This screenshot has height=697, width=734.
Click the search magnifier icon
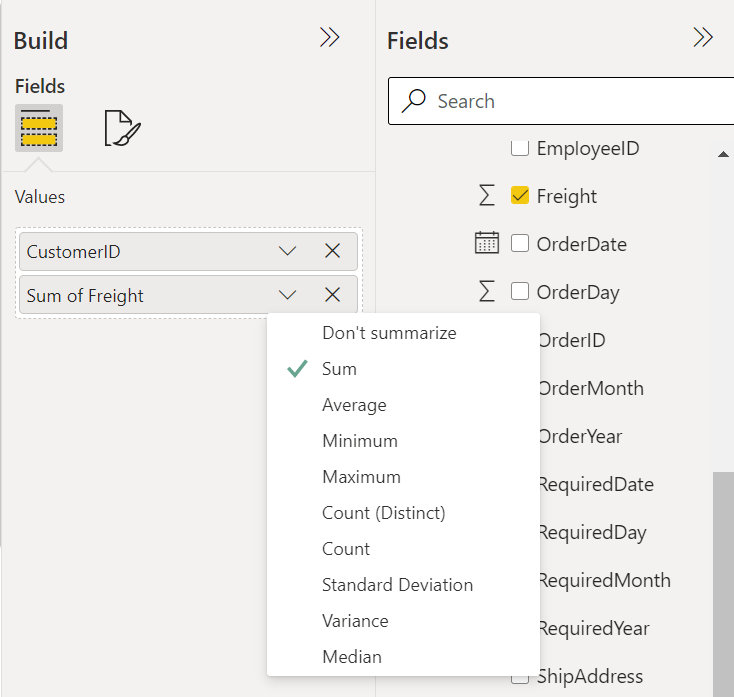click(x=414, y=101)
